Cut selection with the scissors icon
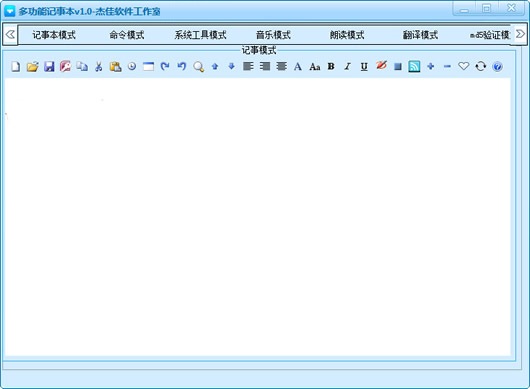530x389 pixels. (99, 67)
